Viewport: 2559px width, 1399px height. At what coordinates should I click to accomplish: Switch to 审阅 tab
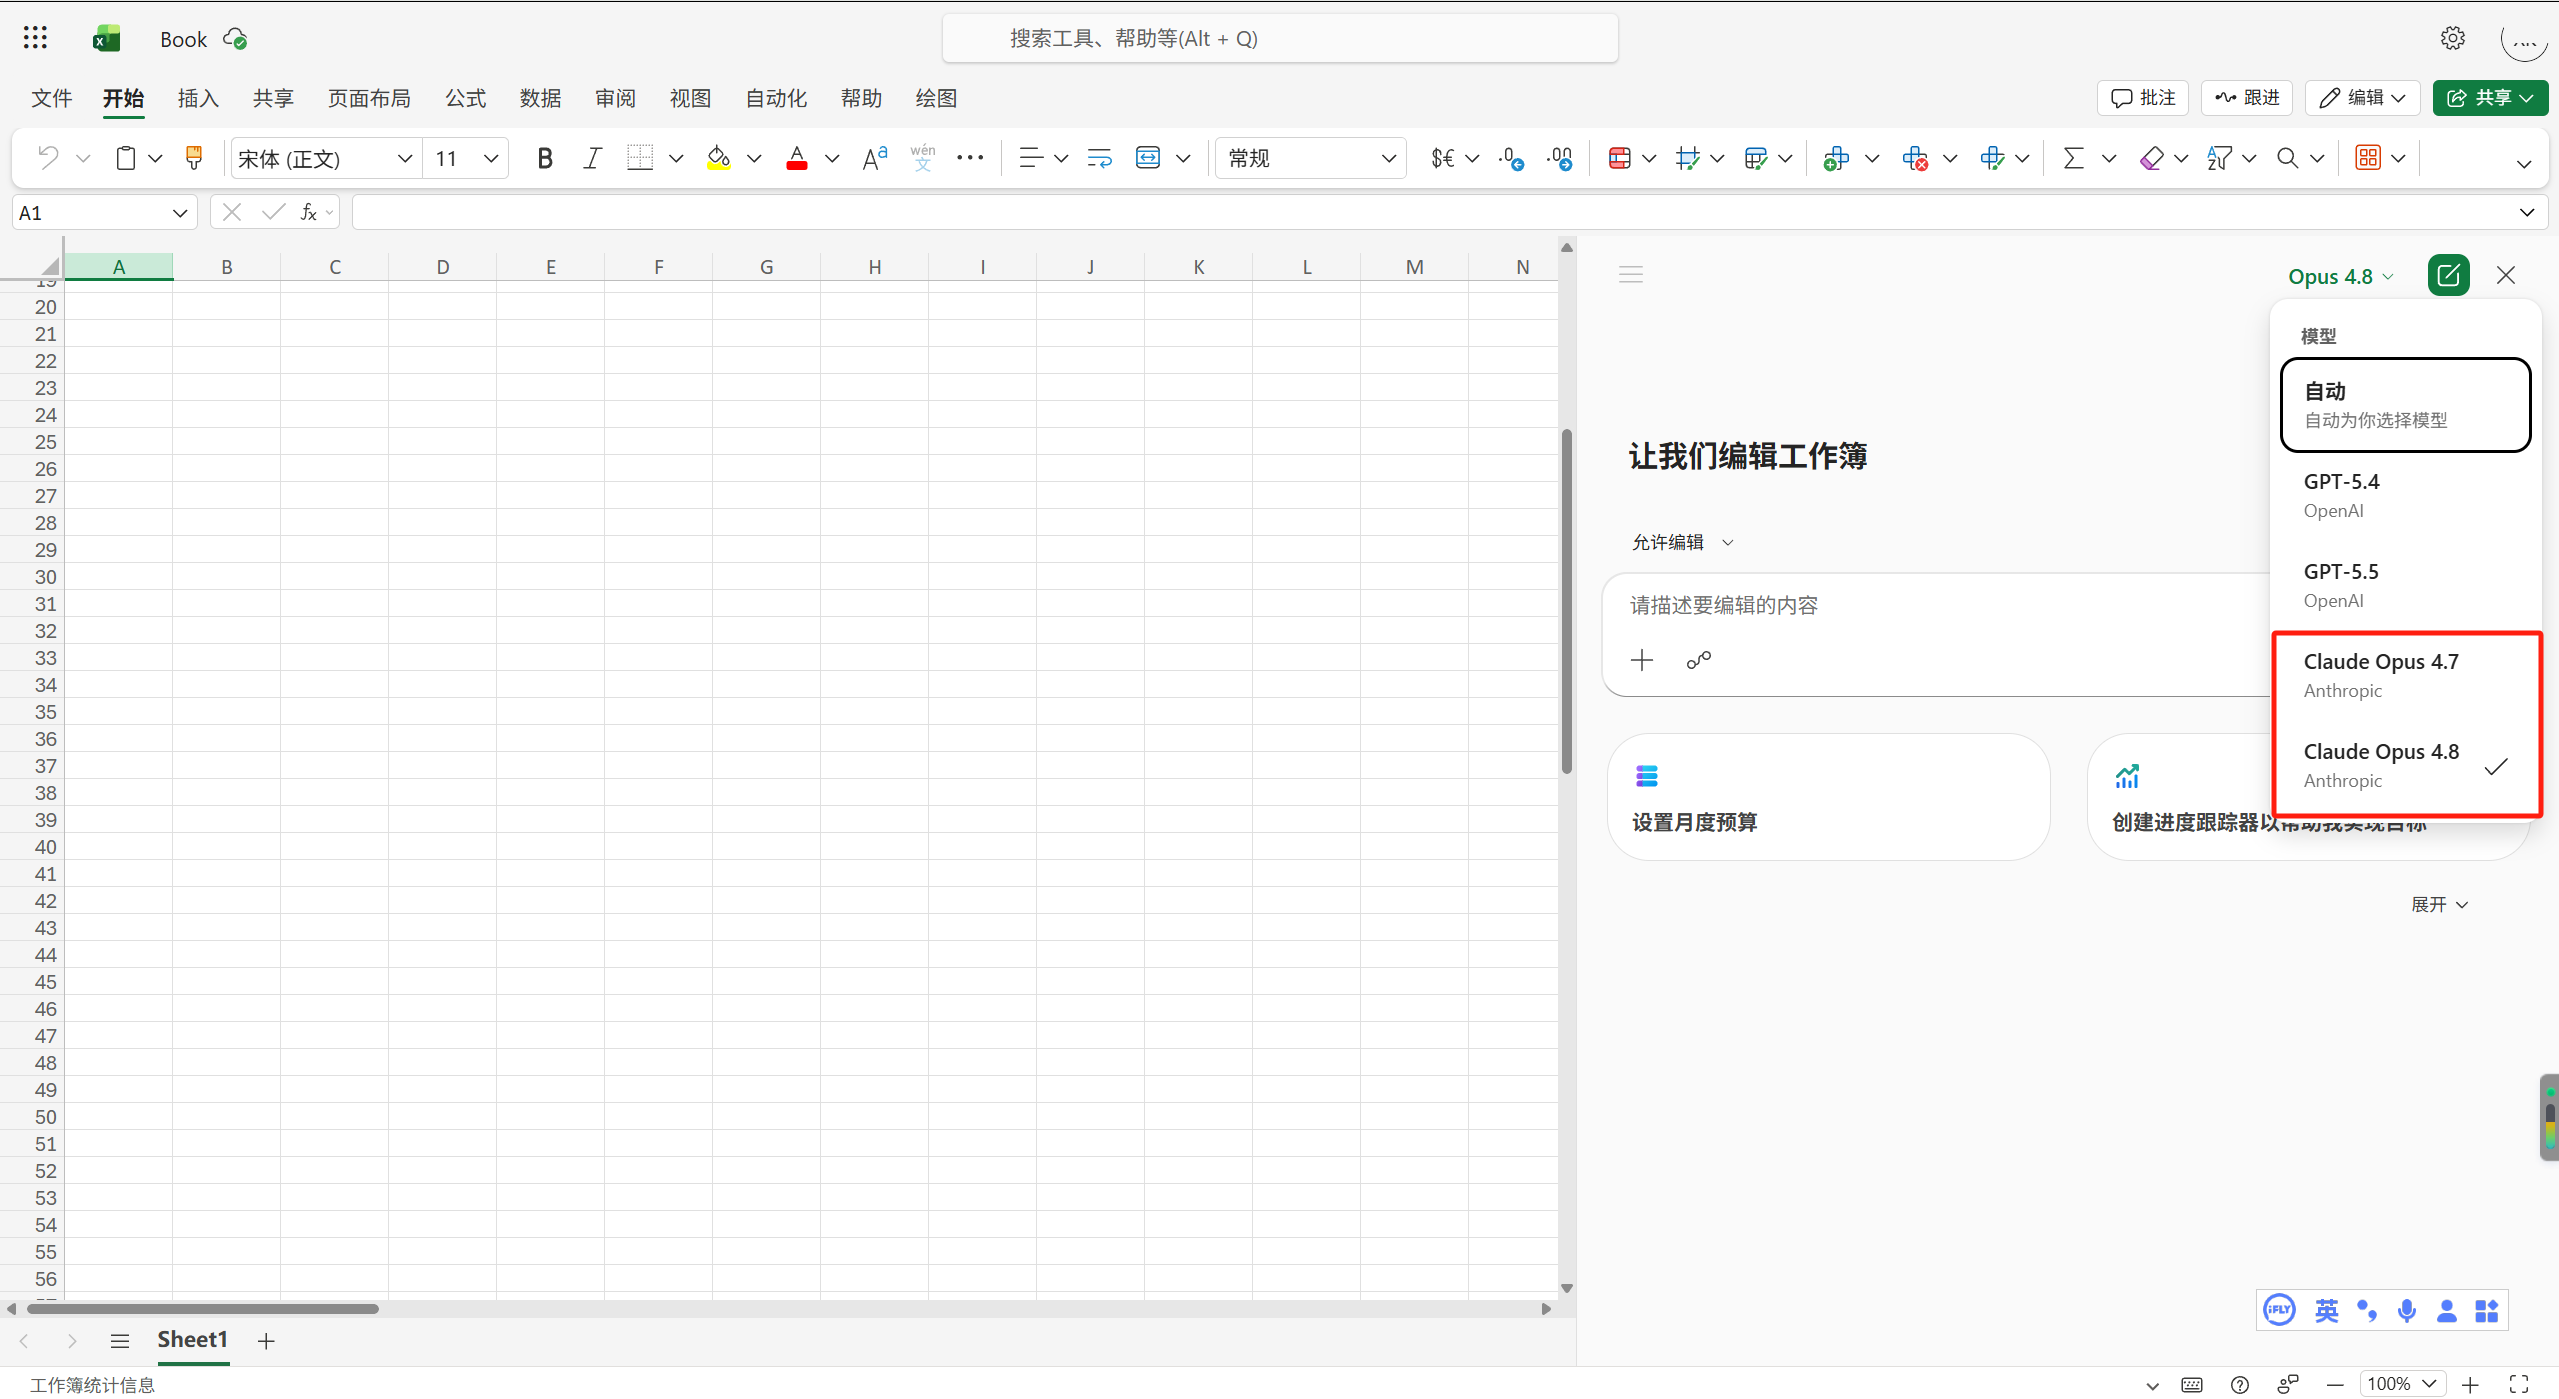(616, 98)
